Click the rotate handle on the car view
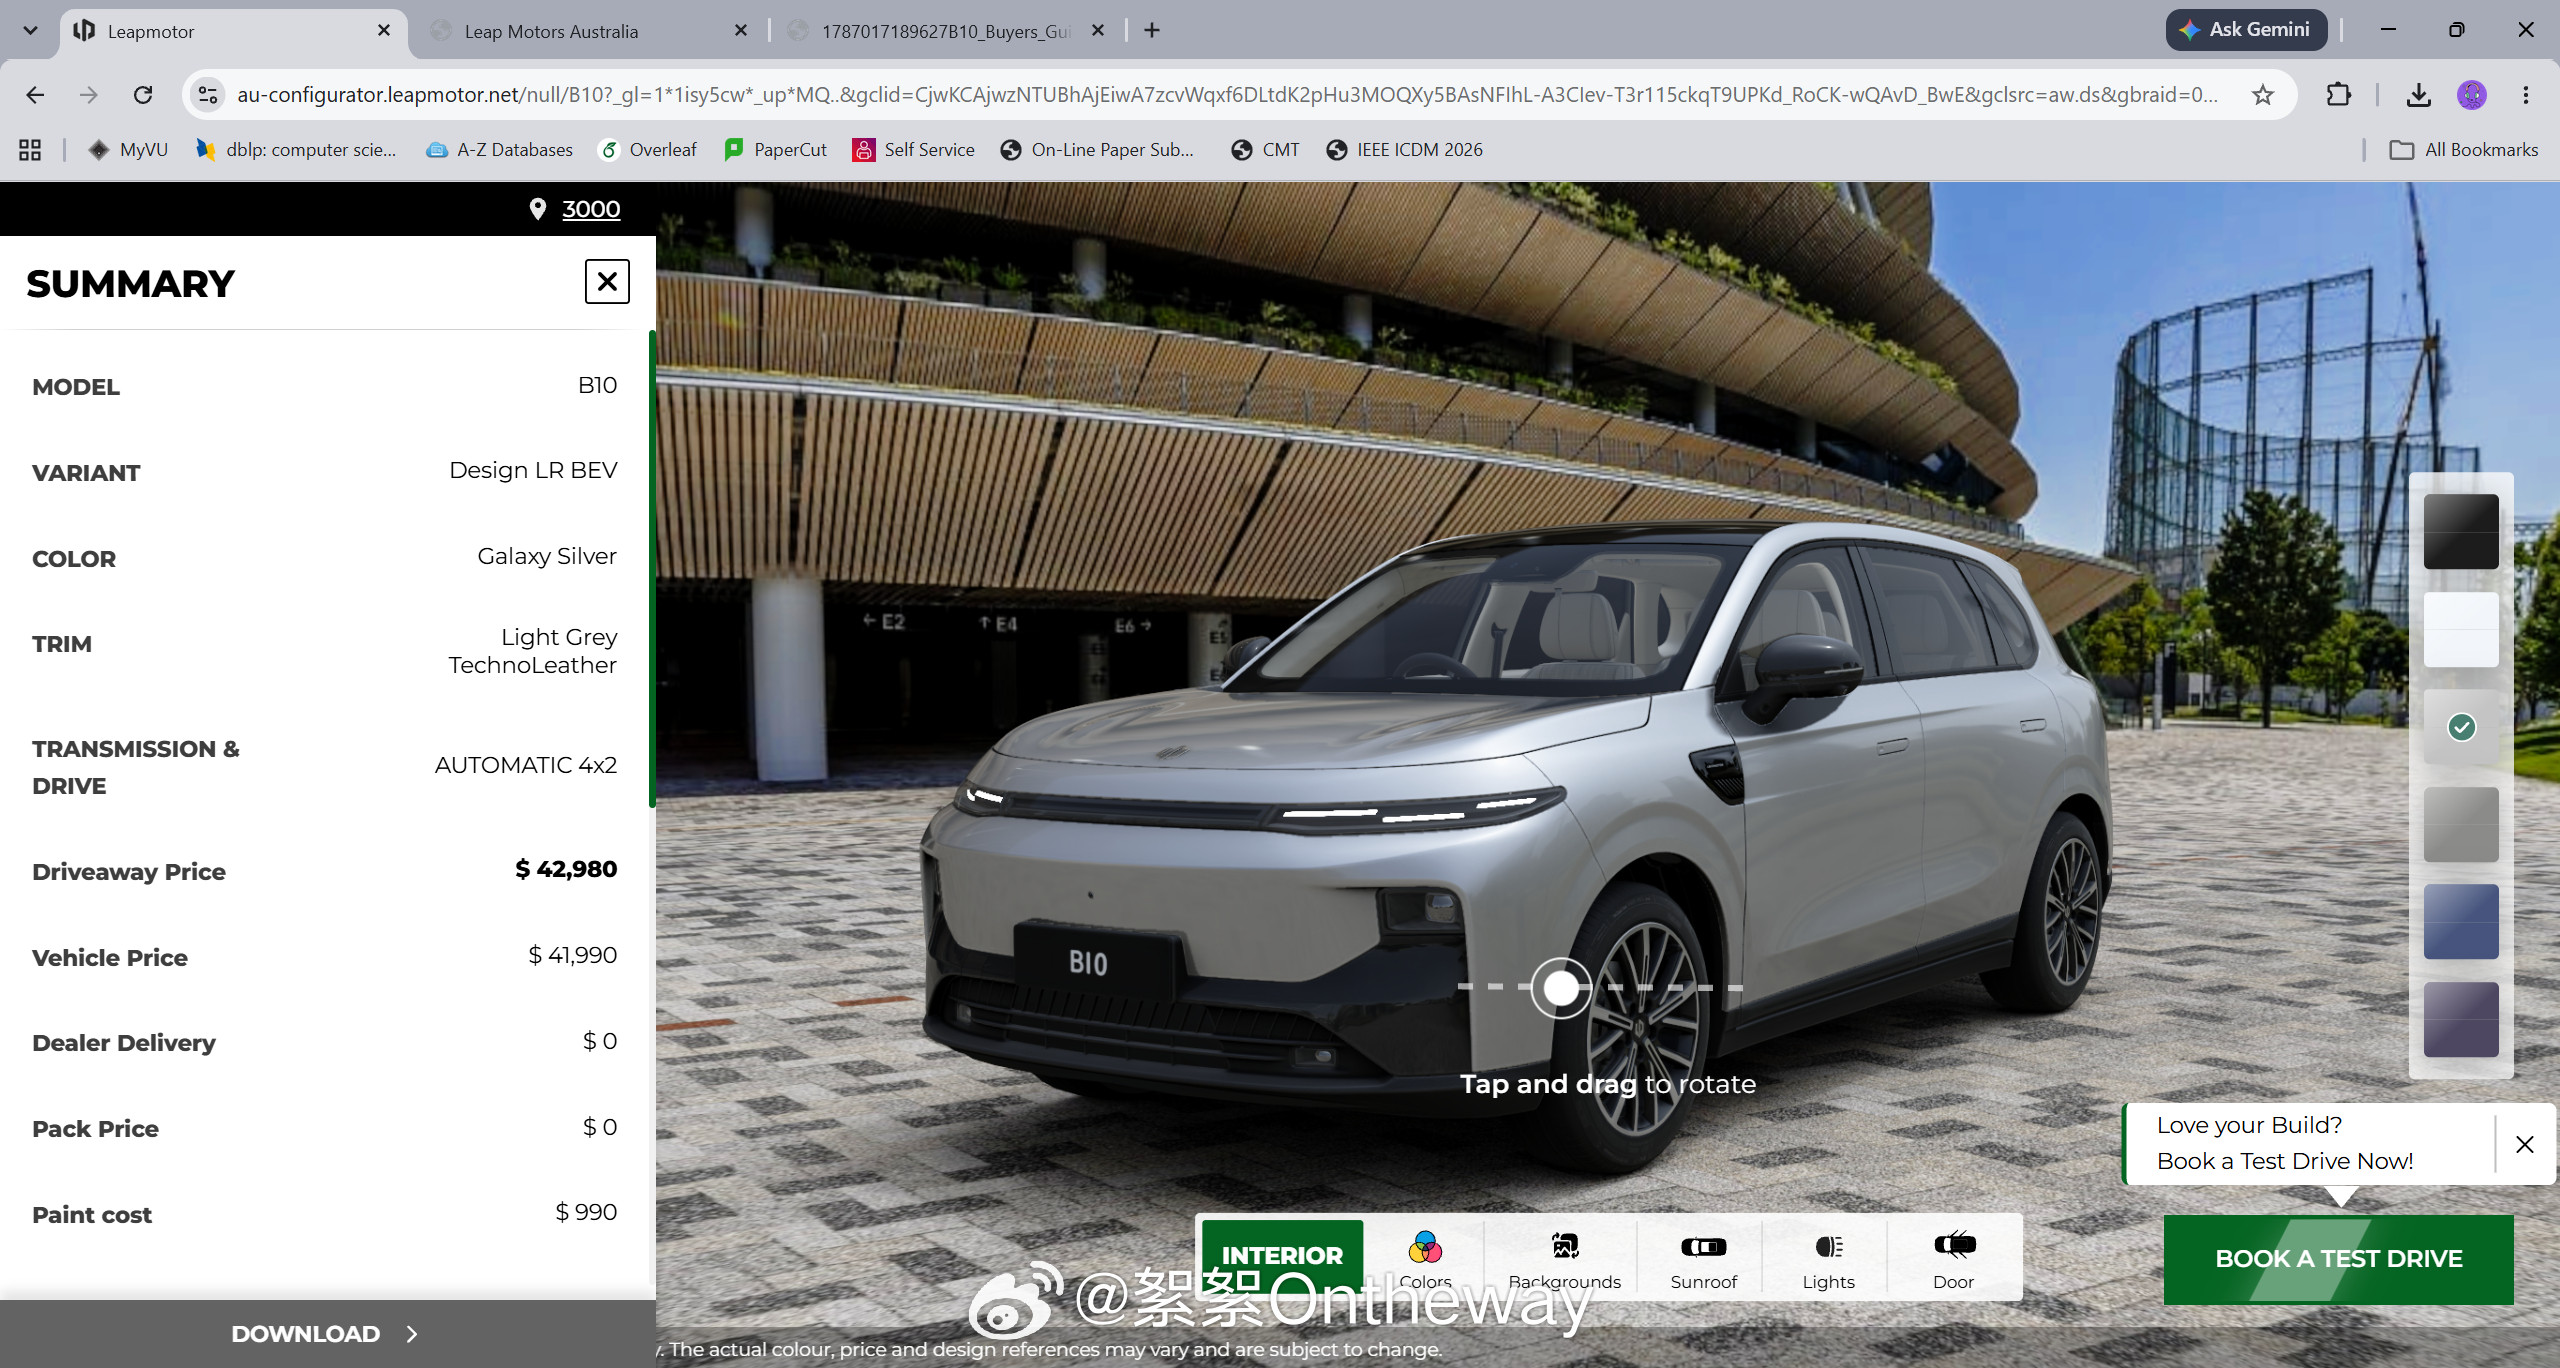The height and width of the screenshot is (1368, 2560). click(1561, 988)
